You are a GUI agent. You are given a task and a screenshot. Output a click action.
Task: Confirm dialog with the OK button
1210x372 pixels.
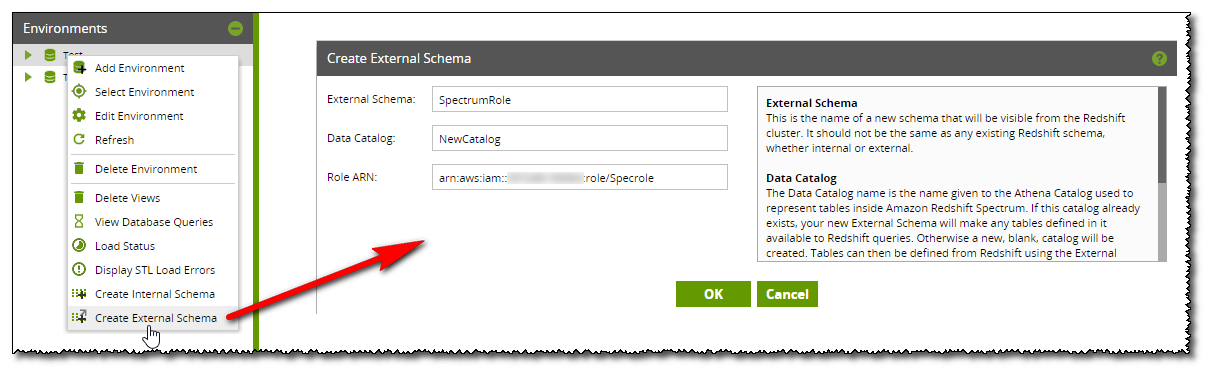(713, 294)
